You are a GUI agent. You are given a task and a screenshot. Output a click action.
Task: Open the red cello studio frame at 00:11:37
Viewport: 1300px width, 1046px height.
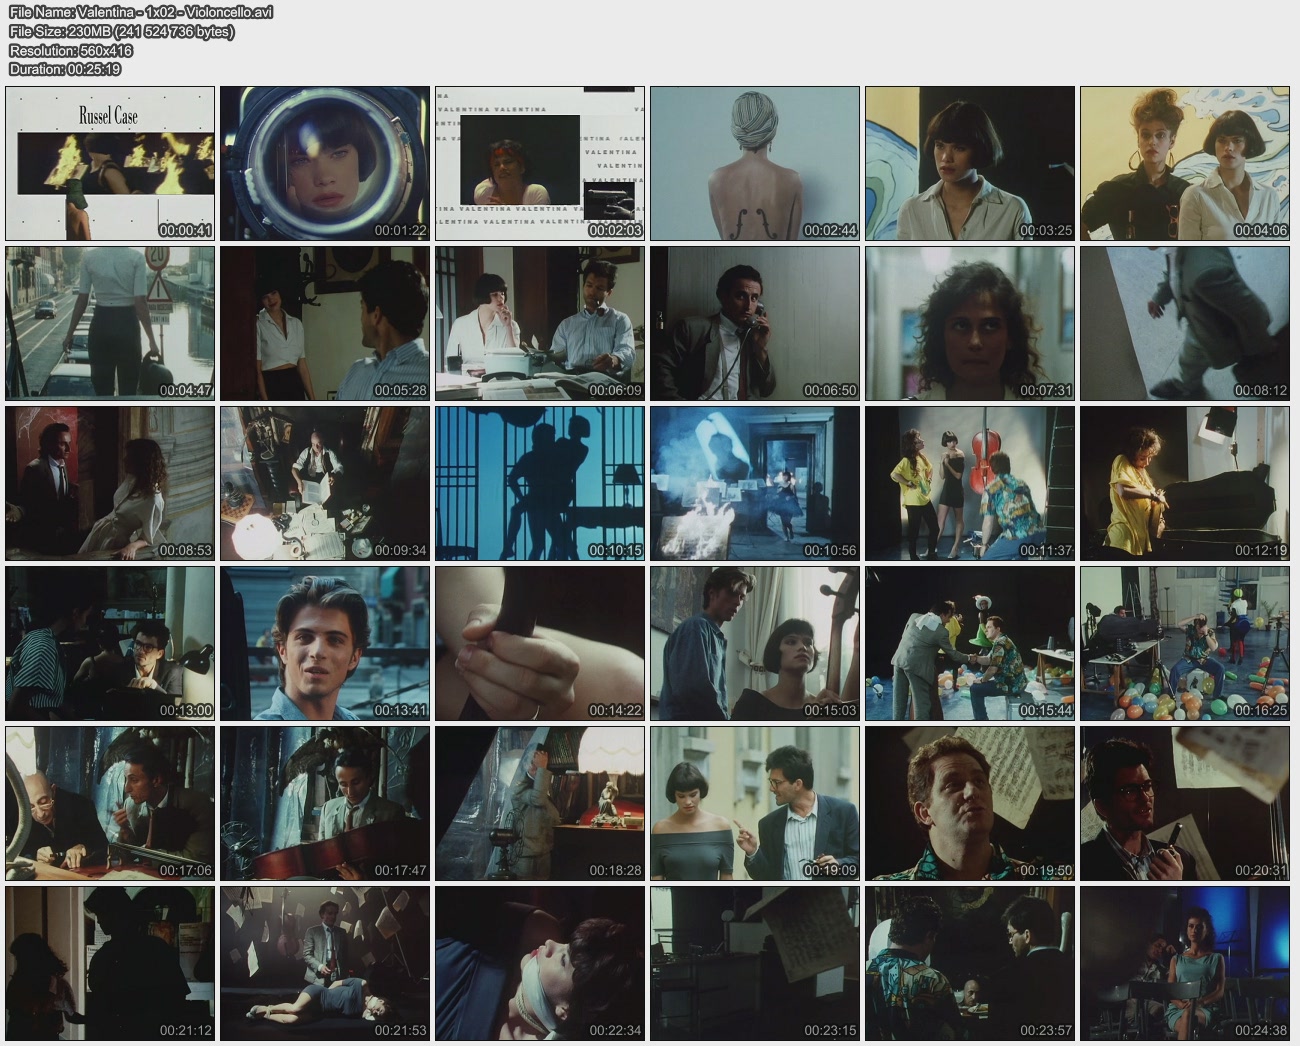pos(970,483)
